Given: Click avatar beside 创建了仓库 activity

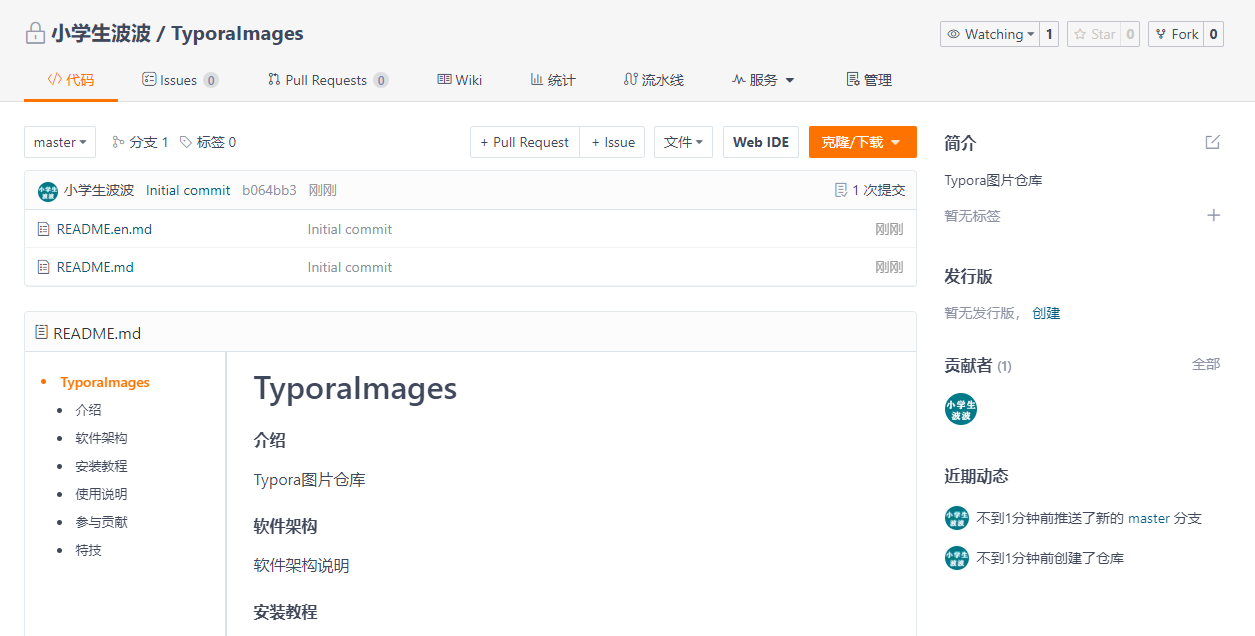Looking at the screenshot, I should point(957,558).
